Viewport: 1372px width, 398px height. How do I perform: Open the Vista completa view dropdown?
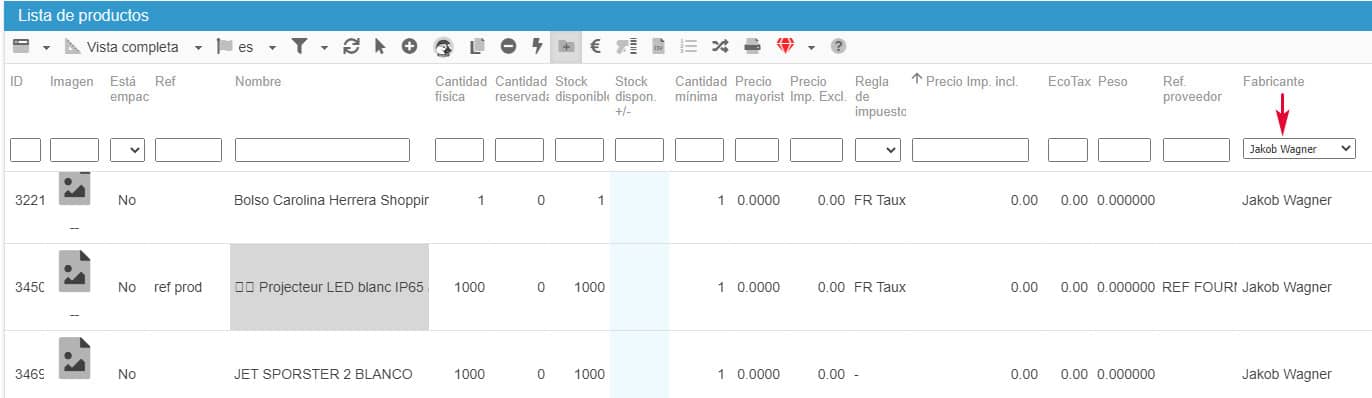[x=198, y=47]
